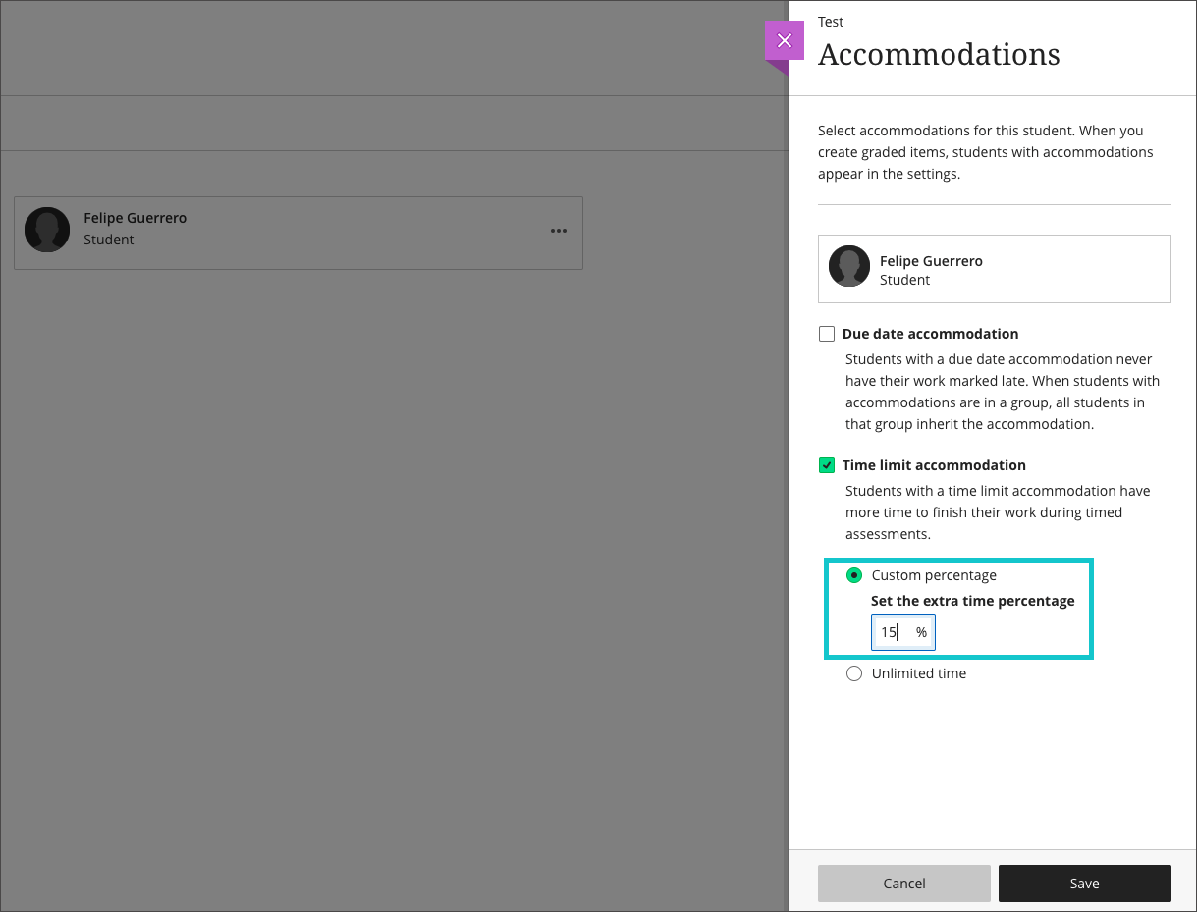The image size is (1197, 912).
Task: Click the Accommodations panel heading
Action: tap(939, 54)
